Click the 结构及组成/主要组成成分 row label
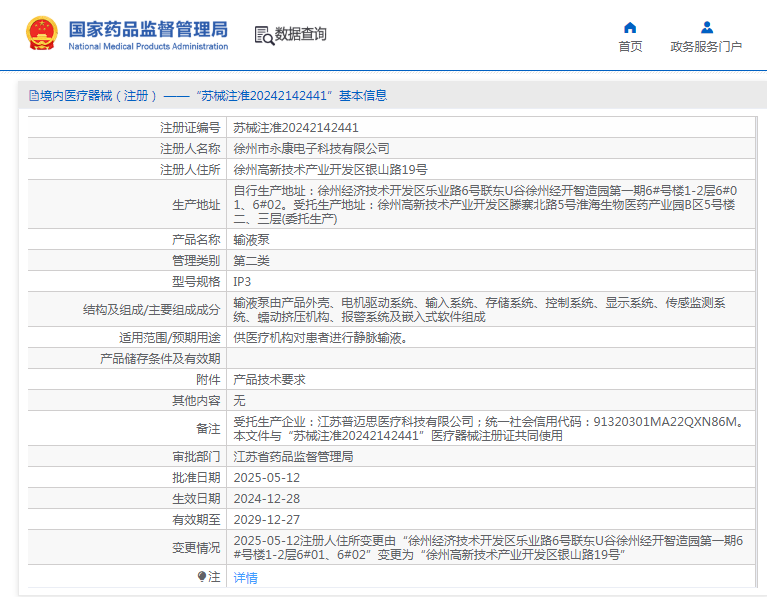Image resolution: width=767 pixels, height=597 pixels. (x=152, y=310)
